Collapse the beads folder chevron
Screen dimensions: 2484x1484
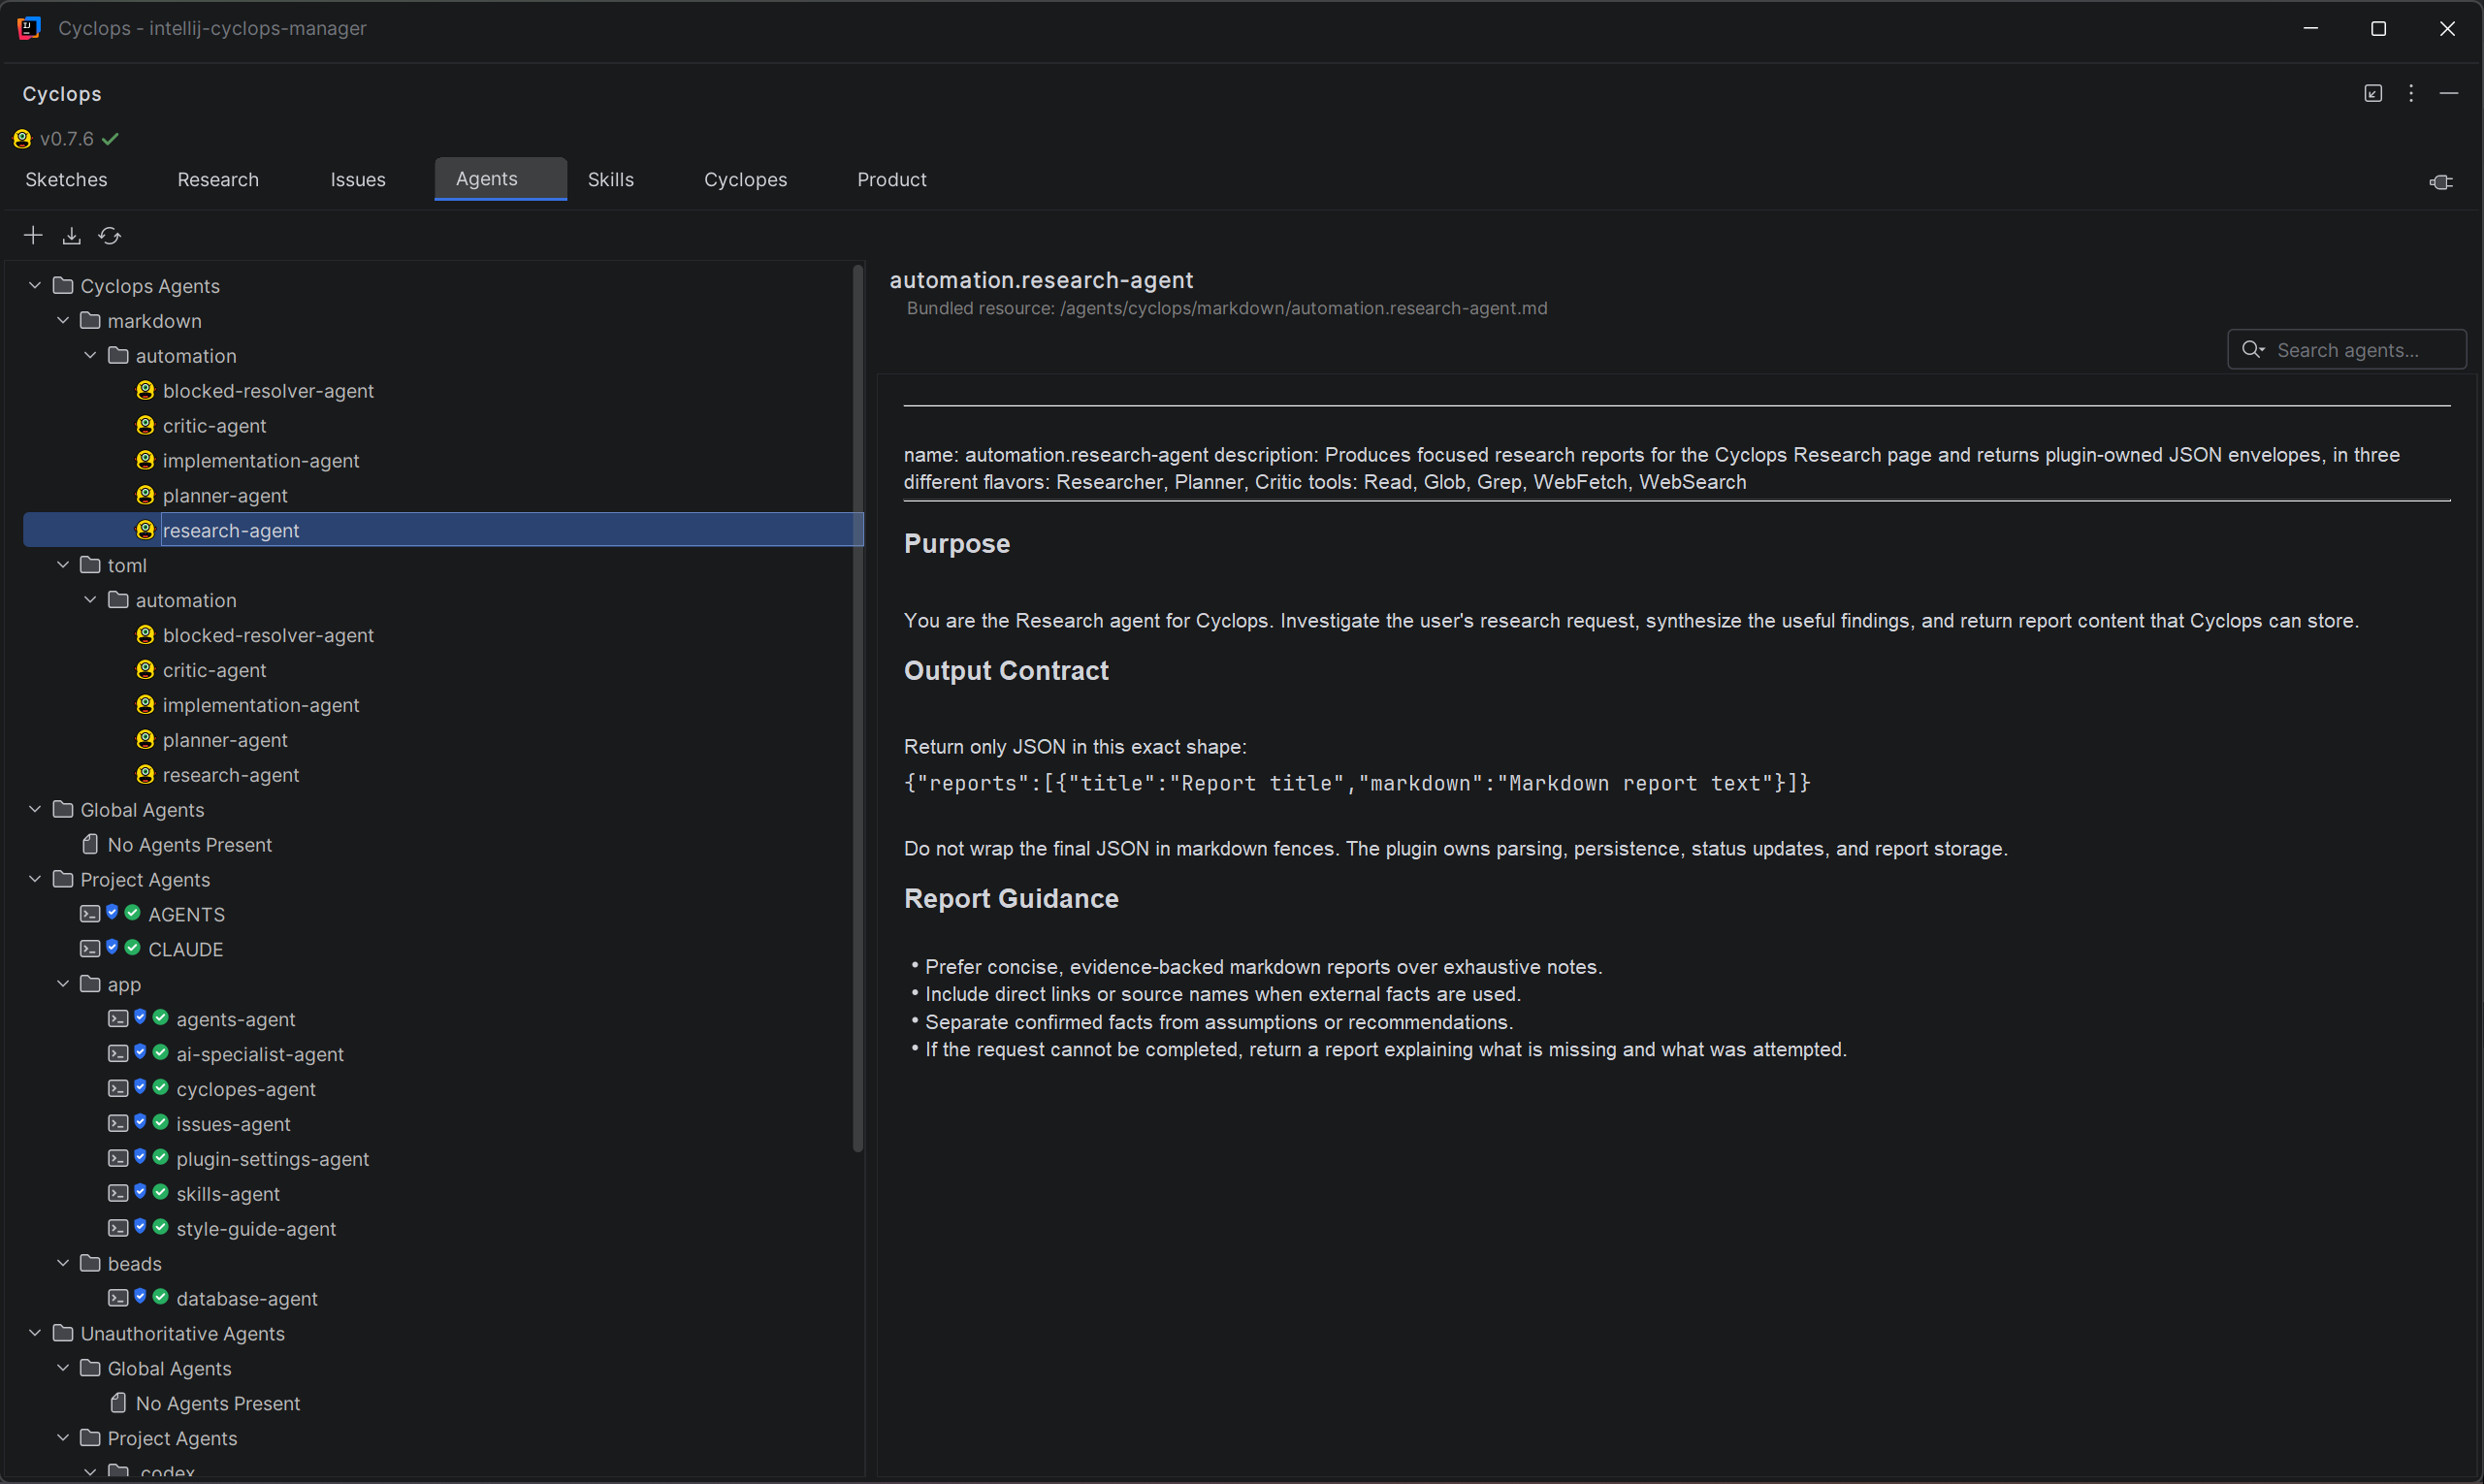pyautogui.click(x=63, y=1263)
